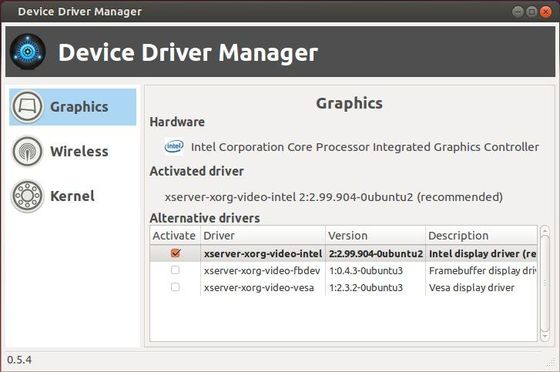Sort by the Driver column header
The height and width of the screenshot is (372, 560).
[x=263, y=236]
